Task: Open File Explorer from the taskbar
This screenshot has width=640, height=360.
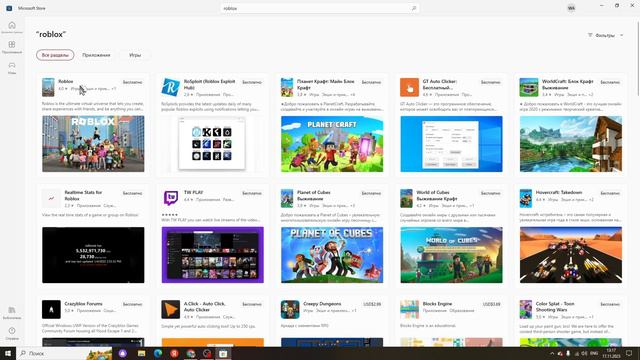Action: pos(141,353)
